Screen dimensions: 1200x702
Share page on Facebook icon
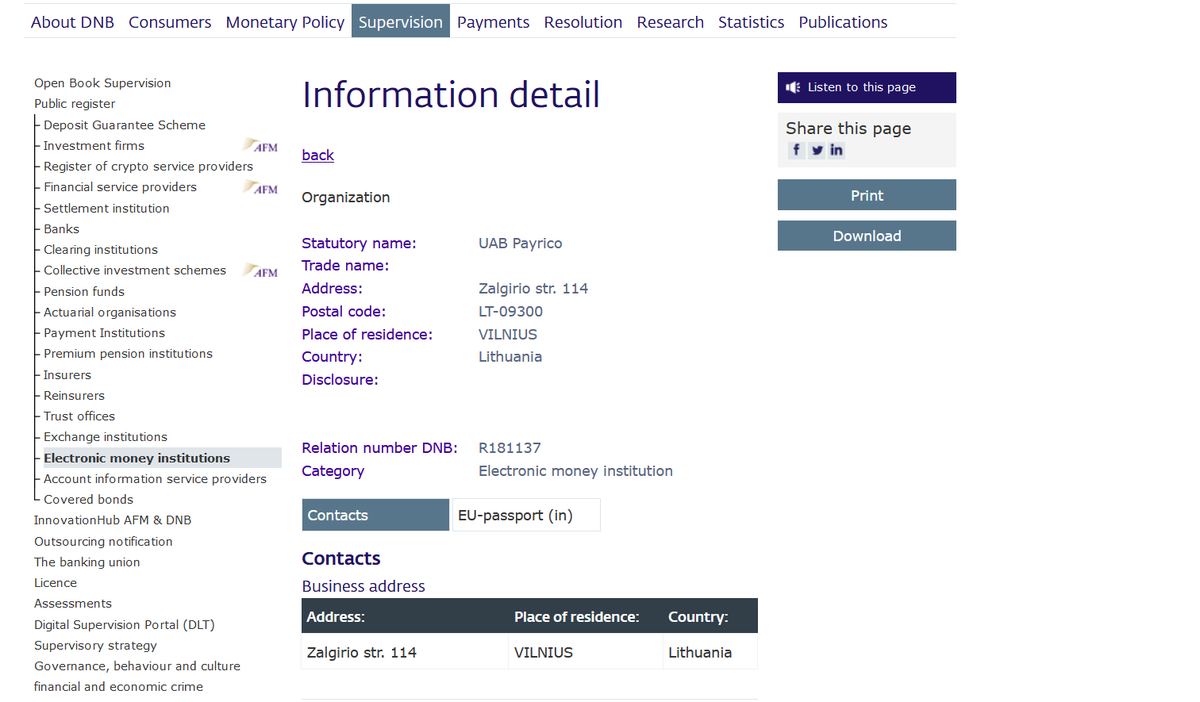pyautogui.click(x=796, y=150)
